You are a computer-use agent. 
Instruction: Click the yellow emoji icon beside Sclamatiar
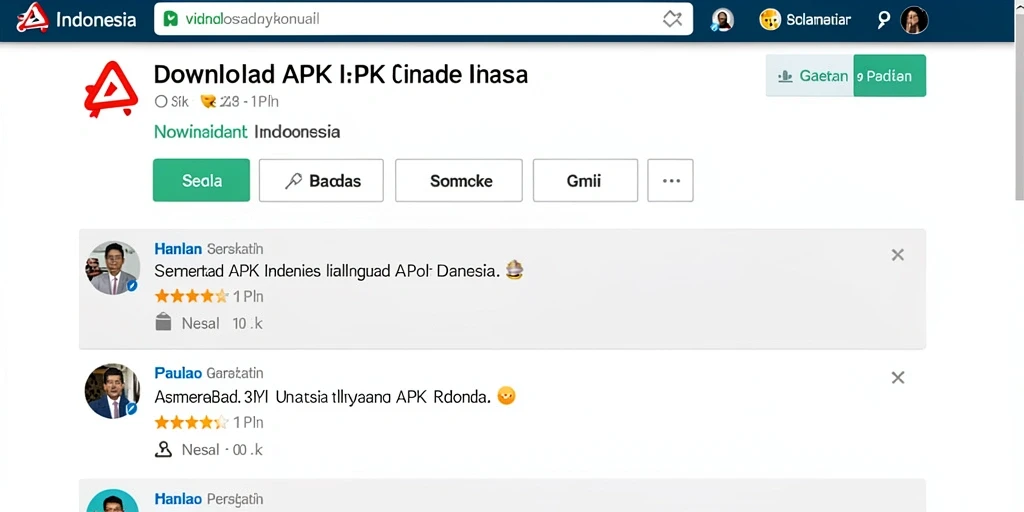770,20
